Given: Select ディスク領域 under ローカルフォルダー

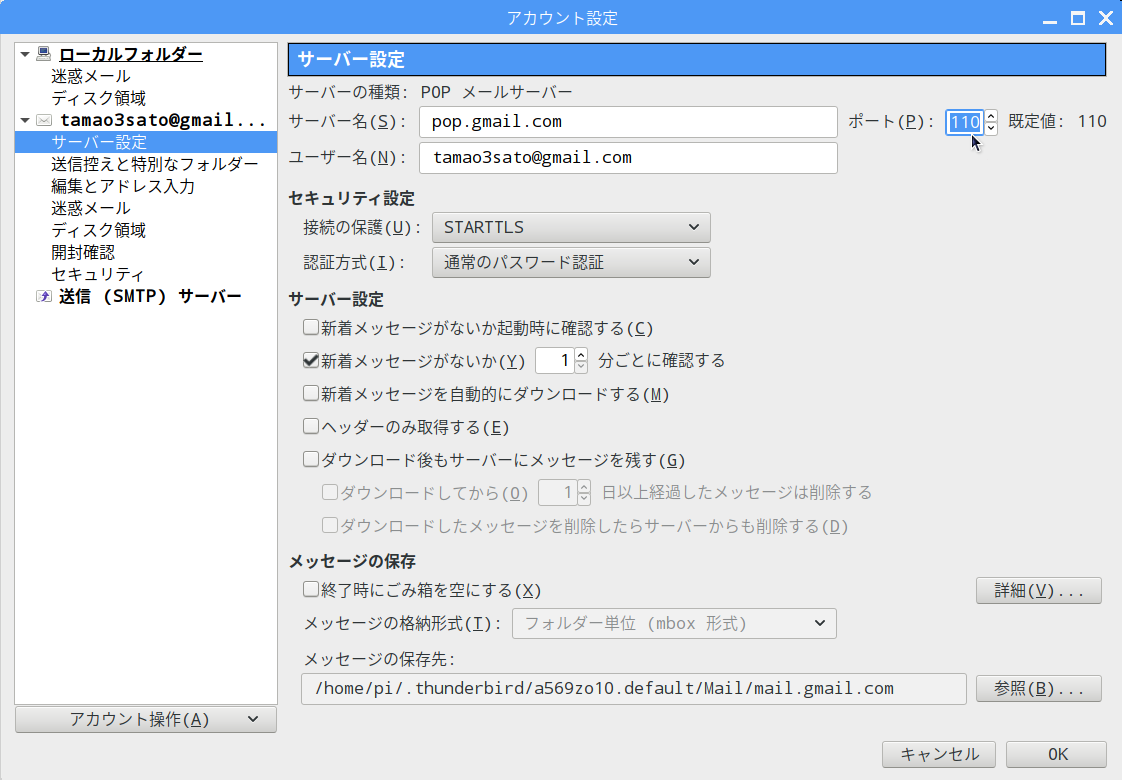Looking at the screenshot, I should tap(99, 98).
